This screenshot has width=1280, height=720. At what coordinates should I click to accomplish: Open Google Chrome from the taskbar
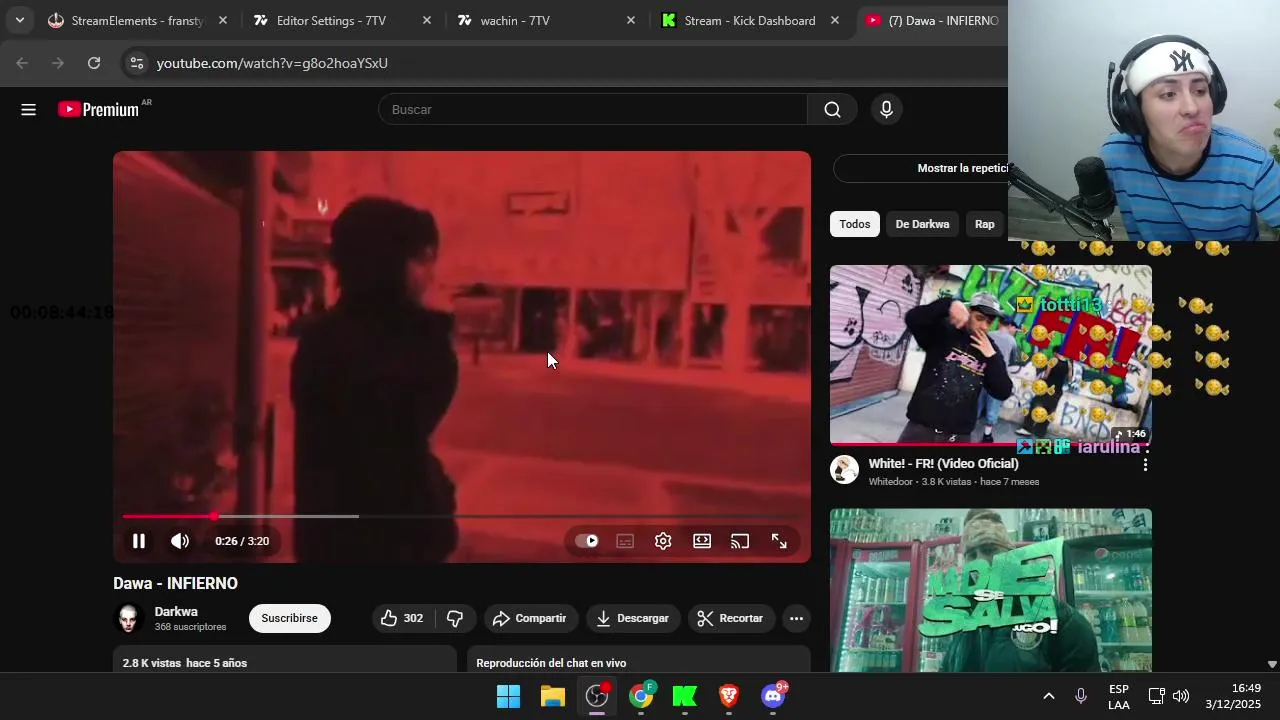pos(641,696)
